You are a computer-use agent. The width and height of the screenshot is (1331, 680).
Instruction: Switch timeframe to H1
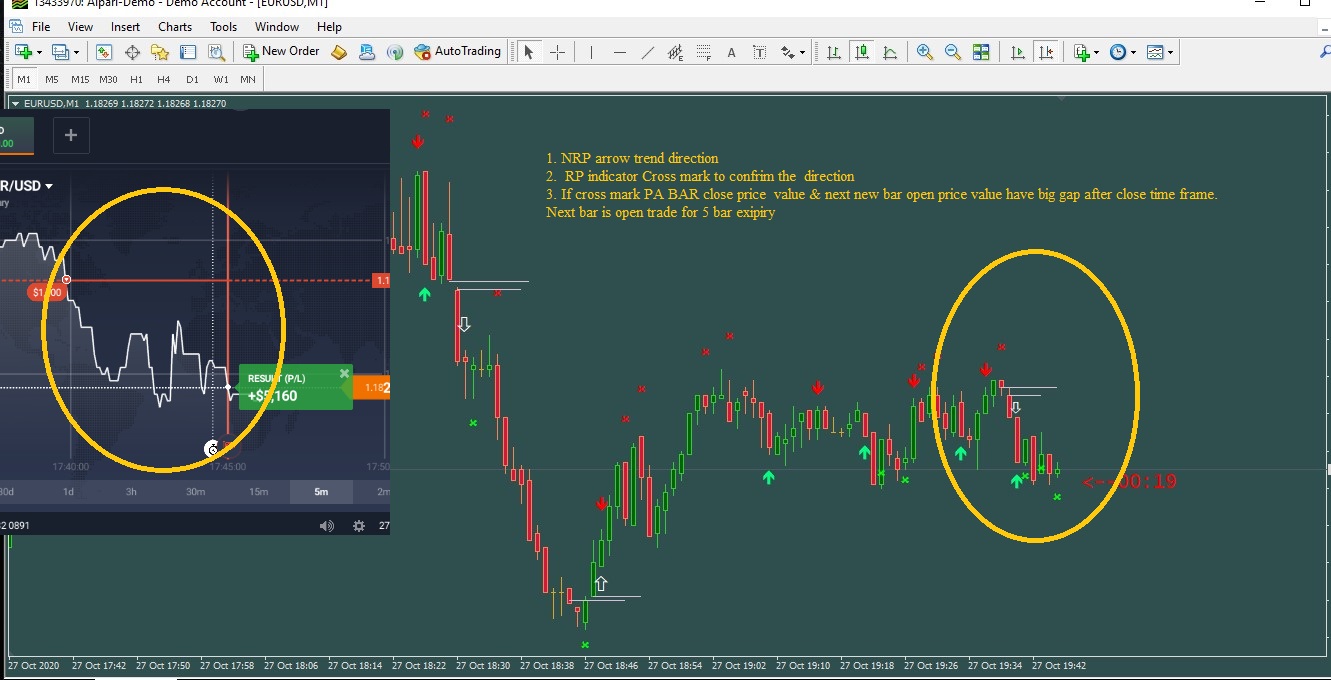(x=136, y=79)
